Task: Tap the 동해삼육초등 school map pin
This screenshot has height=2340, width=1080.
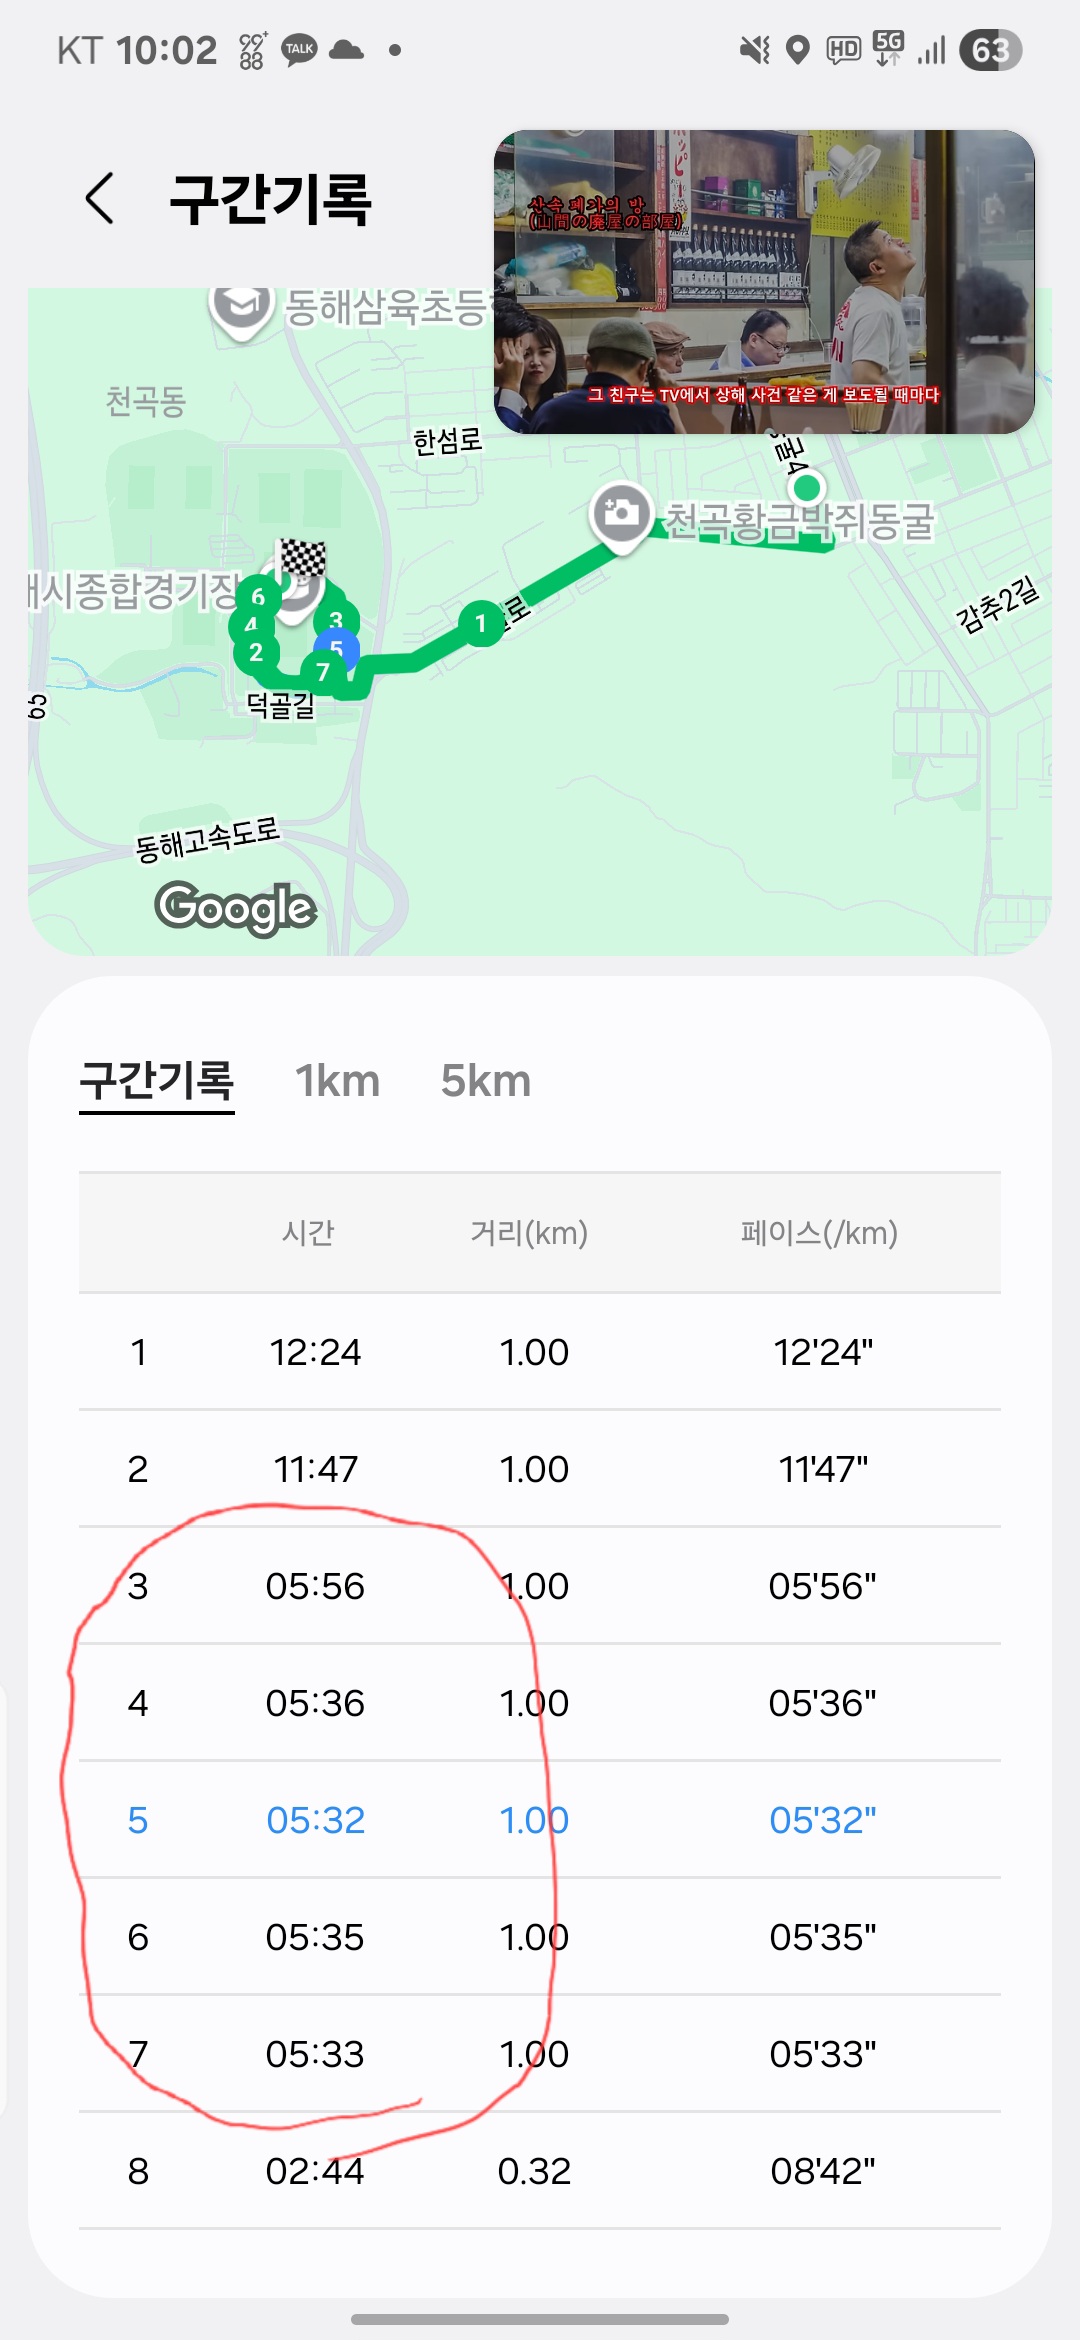Action: tap(241, 305)
